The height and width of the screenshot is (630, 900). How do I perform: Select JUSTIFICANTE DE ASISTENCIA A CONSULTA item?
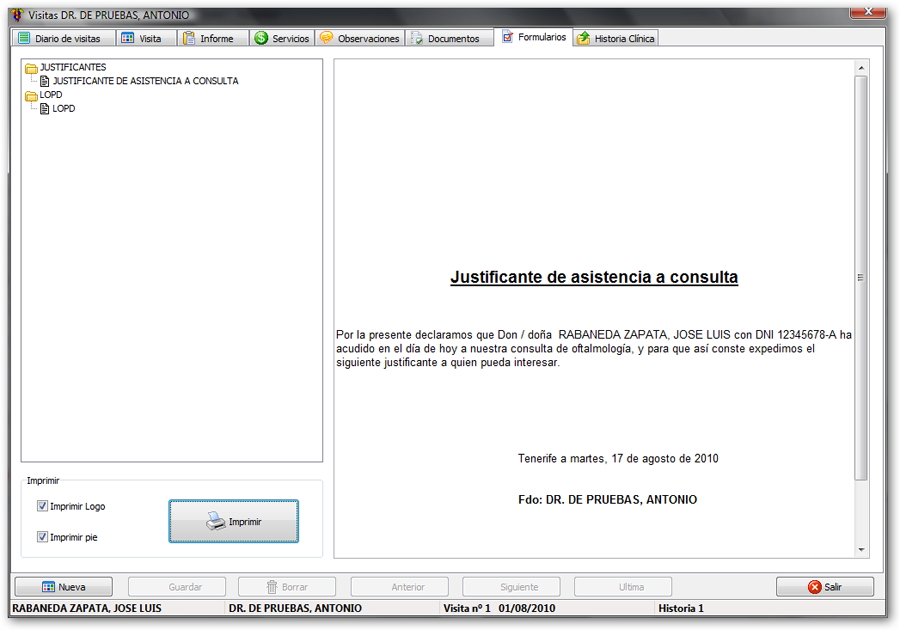[145, 81]
